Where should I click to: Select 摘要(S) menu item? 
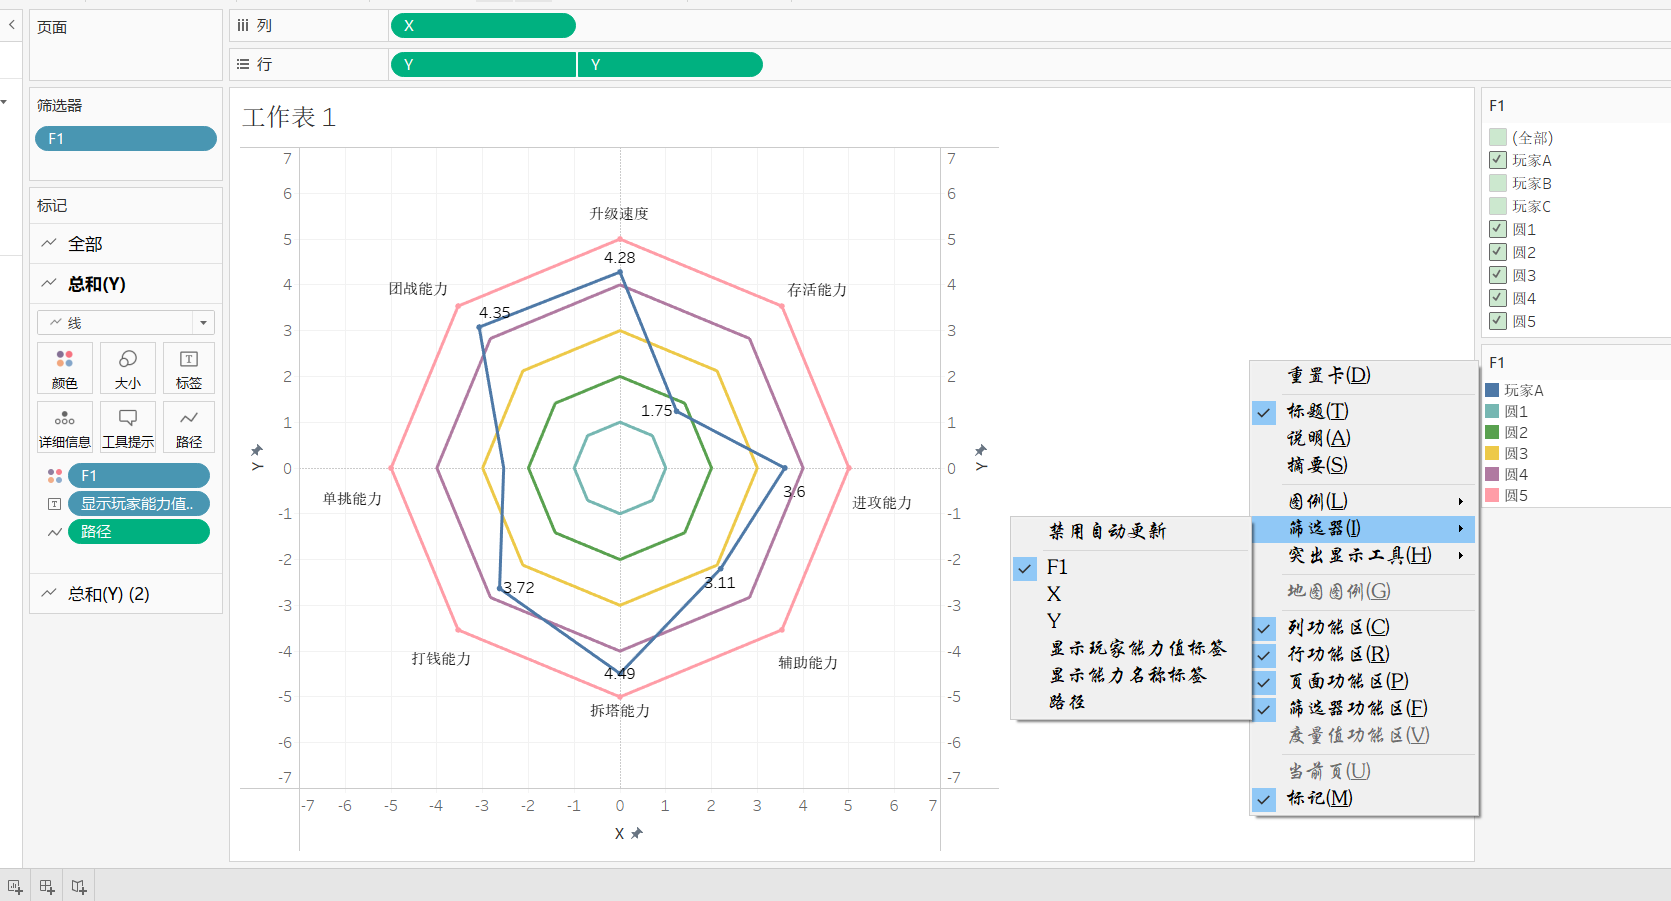1364,465
